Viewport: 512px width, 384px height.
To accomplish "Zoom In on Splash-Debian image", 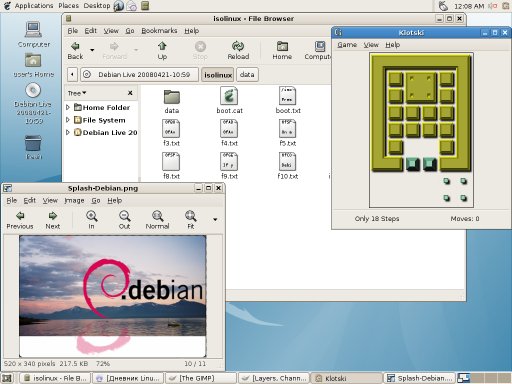I will [x=91, y=220].
